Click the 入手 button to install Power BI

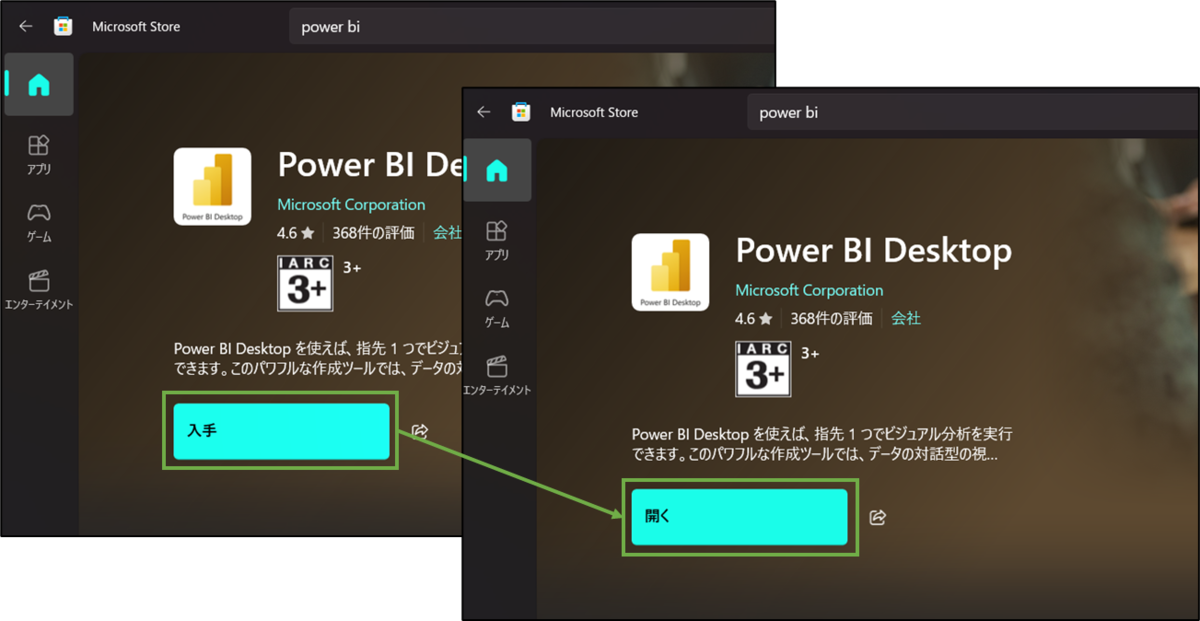pyautogui.click(x=281, y=431)
